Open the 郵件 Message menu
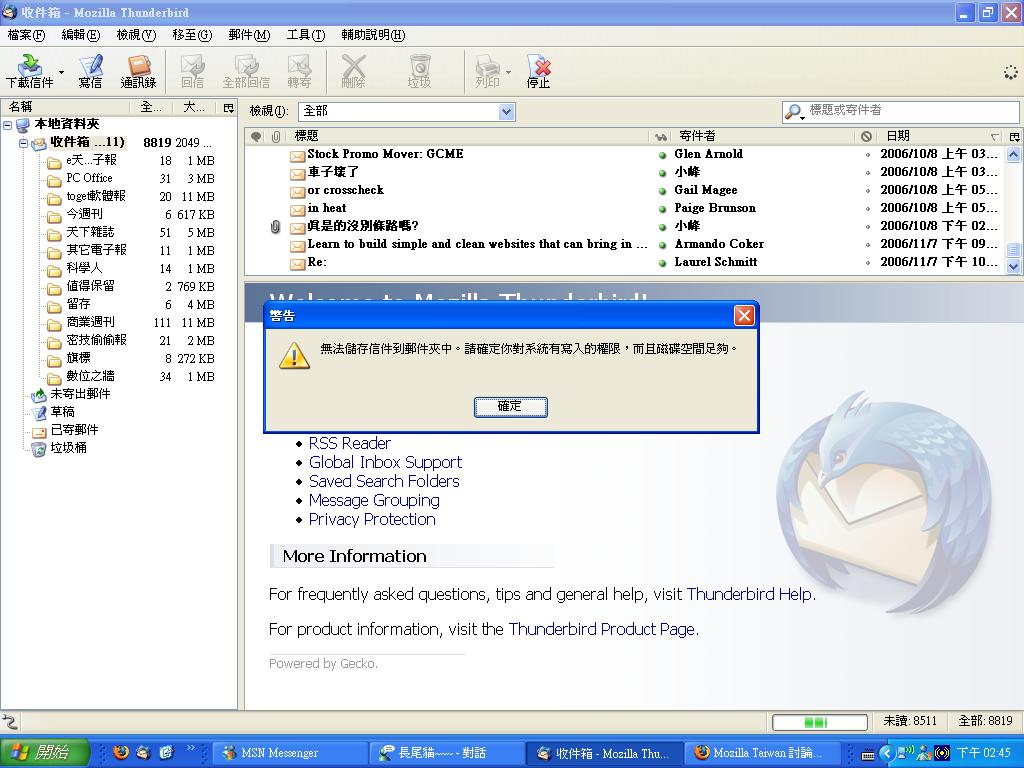The height and width of the screenshot is (768, 1024). [x=249, y=35]
